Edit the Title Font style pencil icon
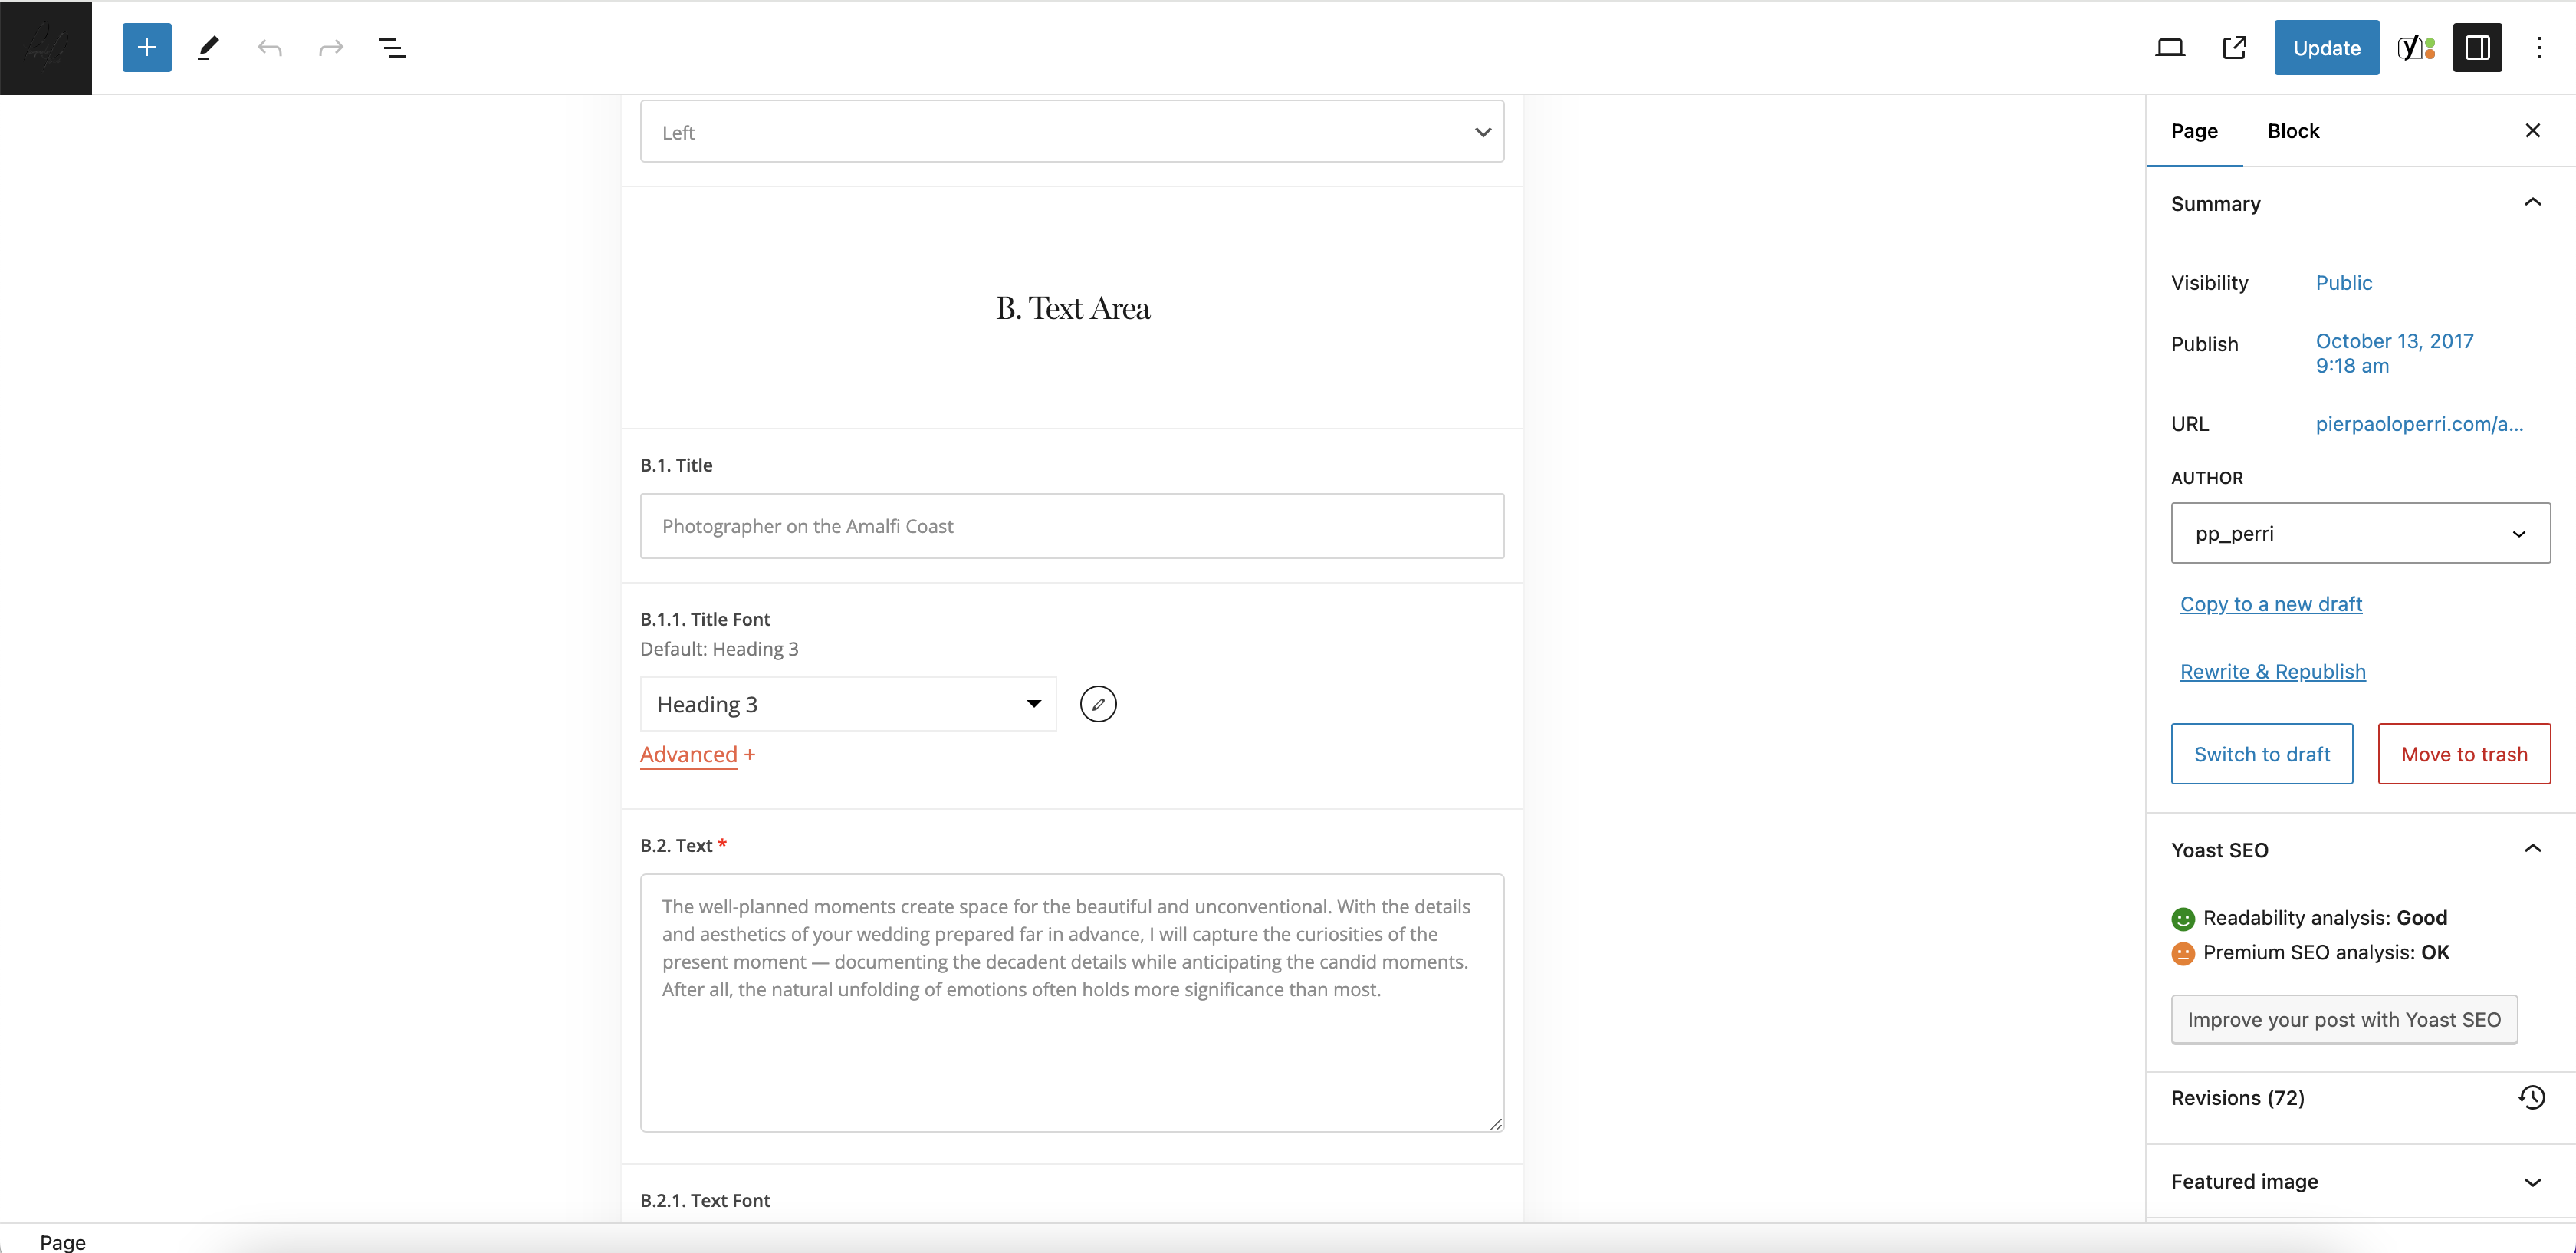The height and width of the screenshot is (1253, 2576). 1098,704
